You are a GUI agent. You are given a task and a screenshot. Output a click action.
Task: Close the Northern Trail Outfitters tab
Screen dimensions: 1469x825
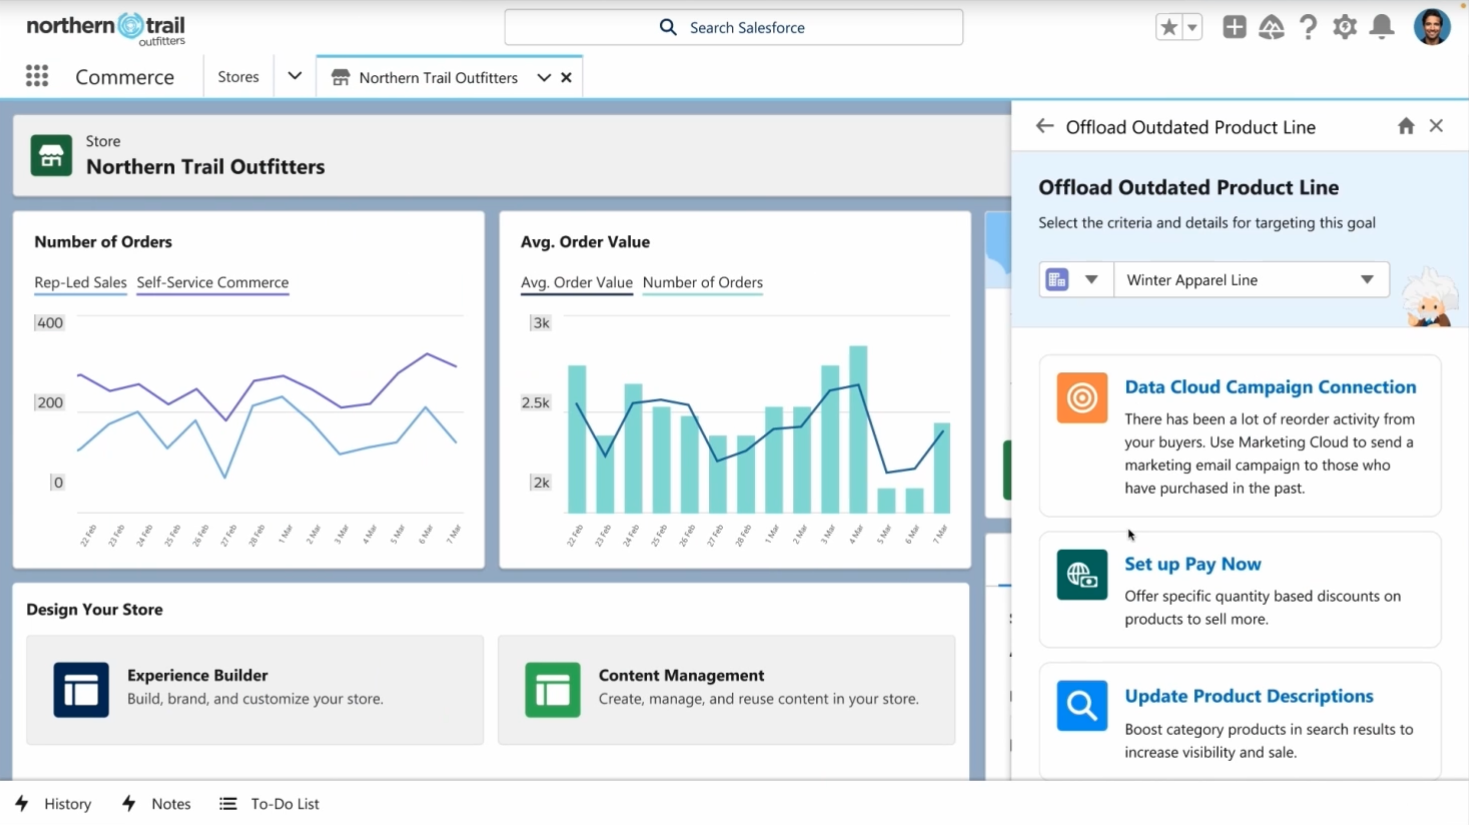pyautogui.click(x=566, y=77)
